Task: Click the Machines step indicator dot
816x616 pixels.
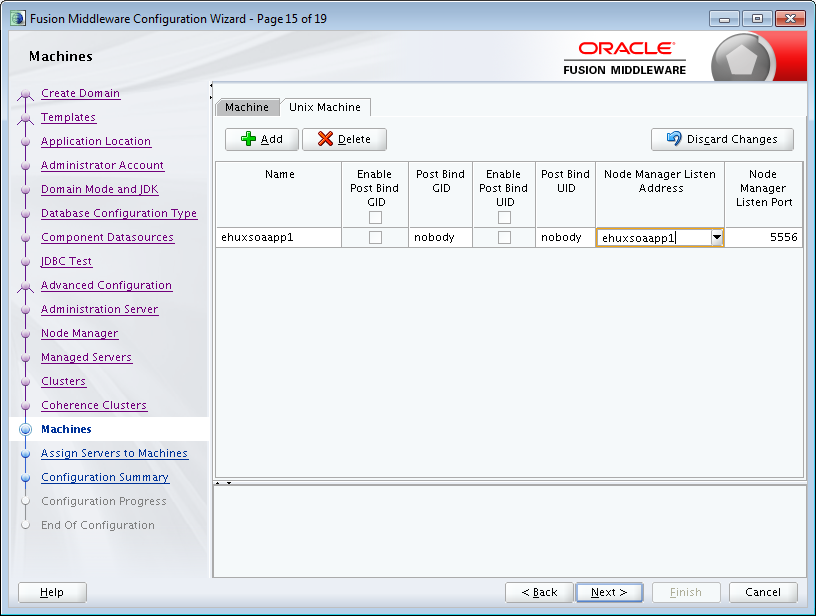Action: [24, 429]
